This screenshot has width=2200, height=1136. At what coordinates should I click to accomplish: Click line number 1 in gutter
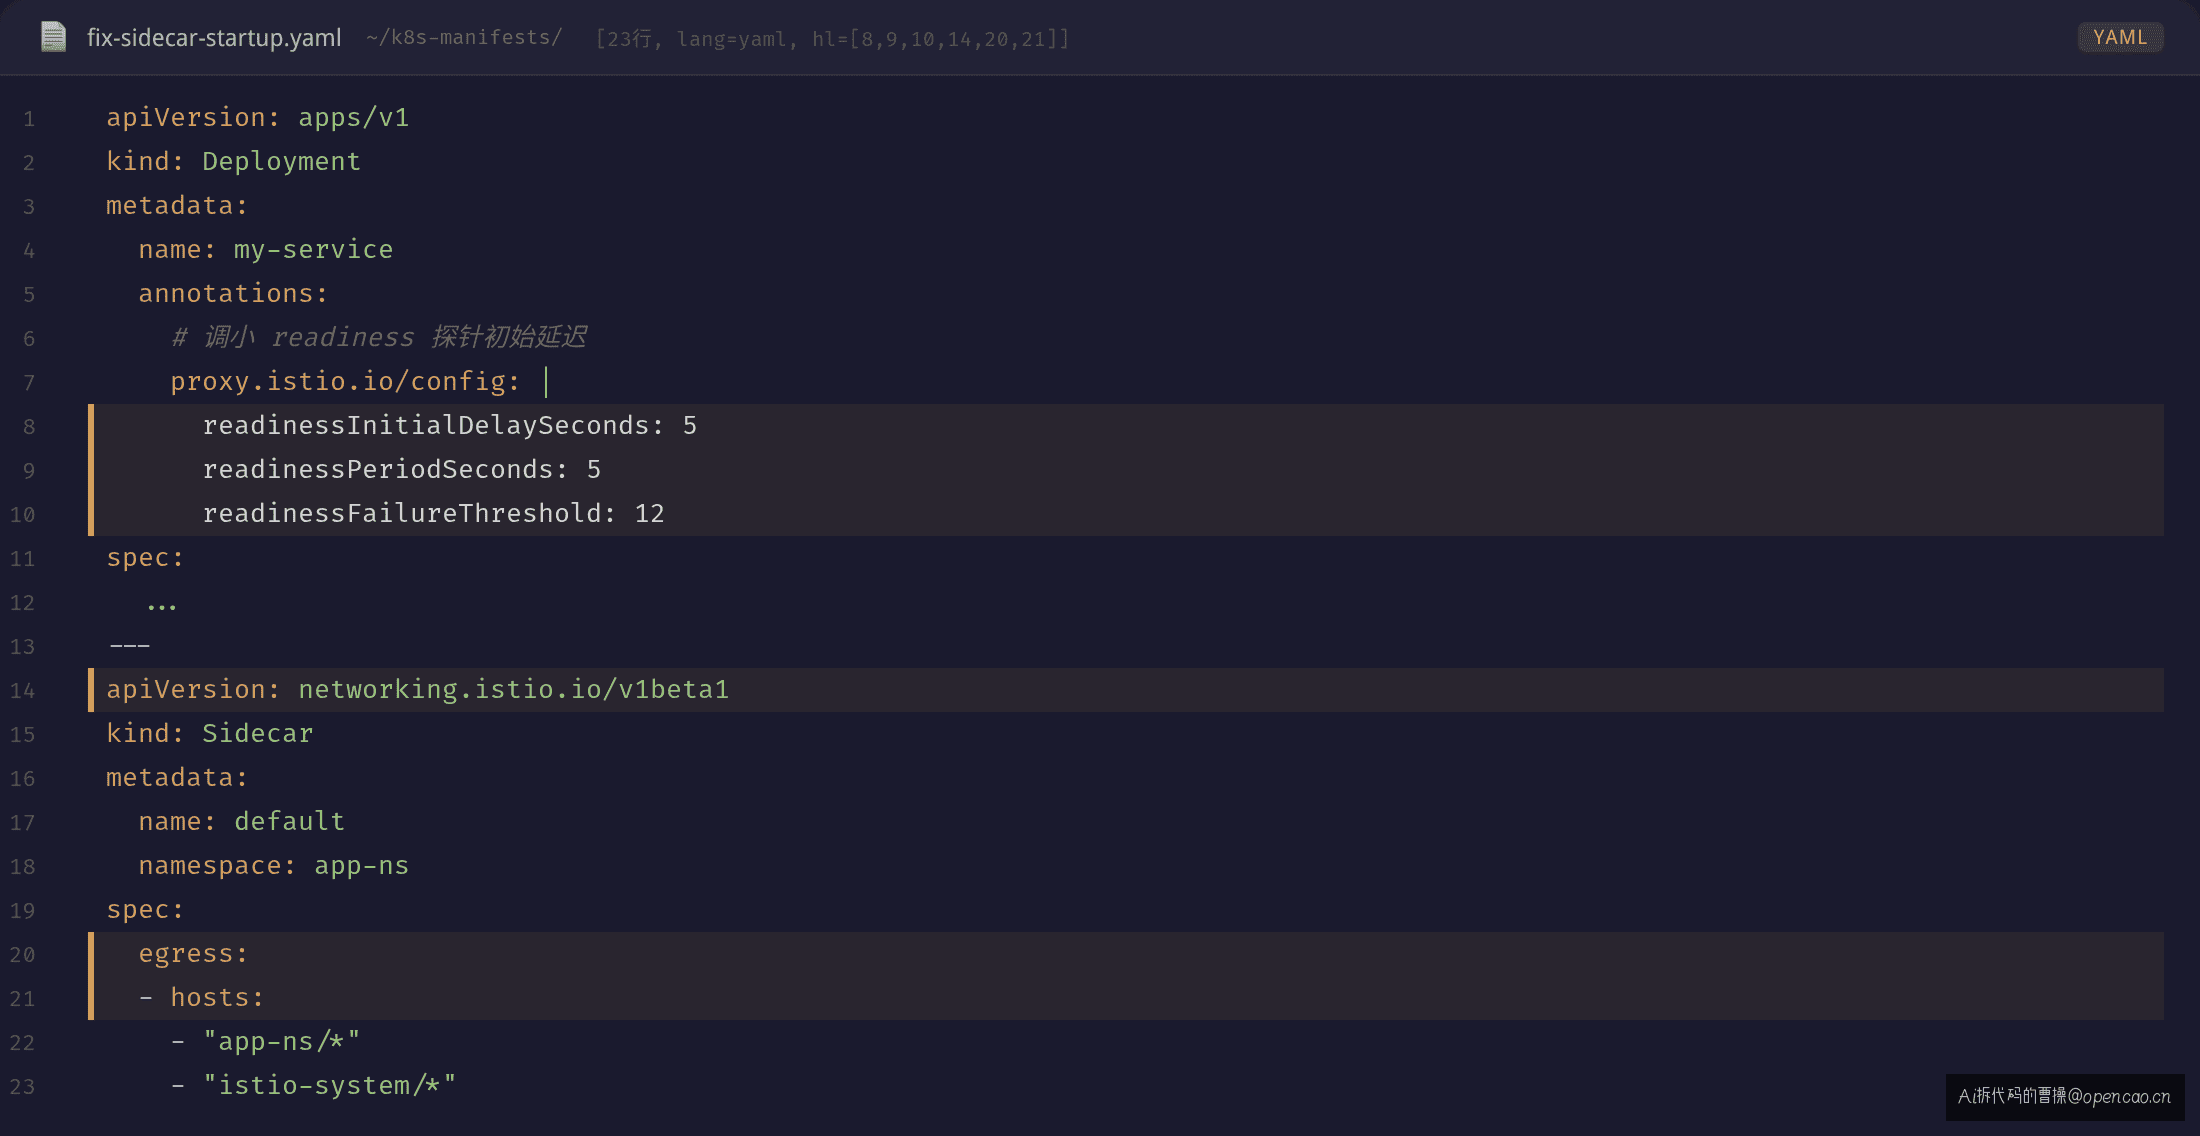point(29,119)
